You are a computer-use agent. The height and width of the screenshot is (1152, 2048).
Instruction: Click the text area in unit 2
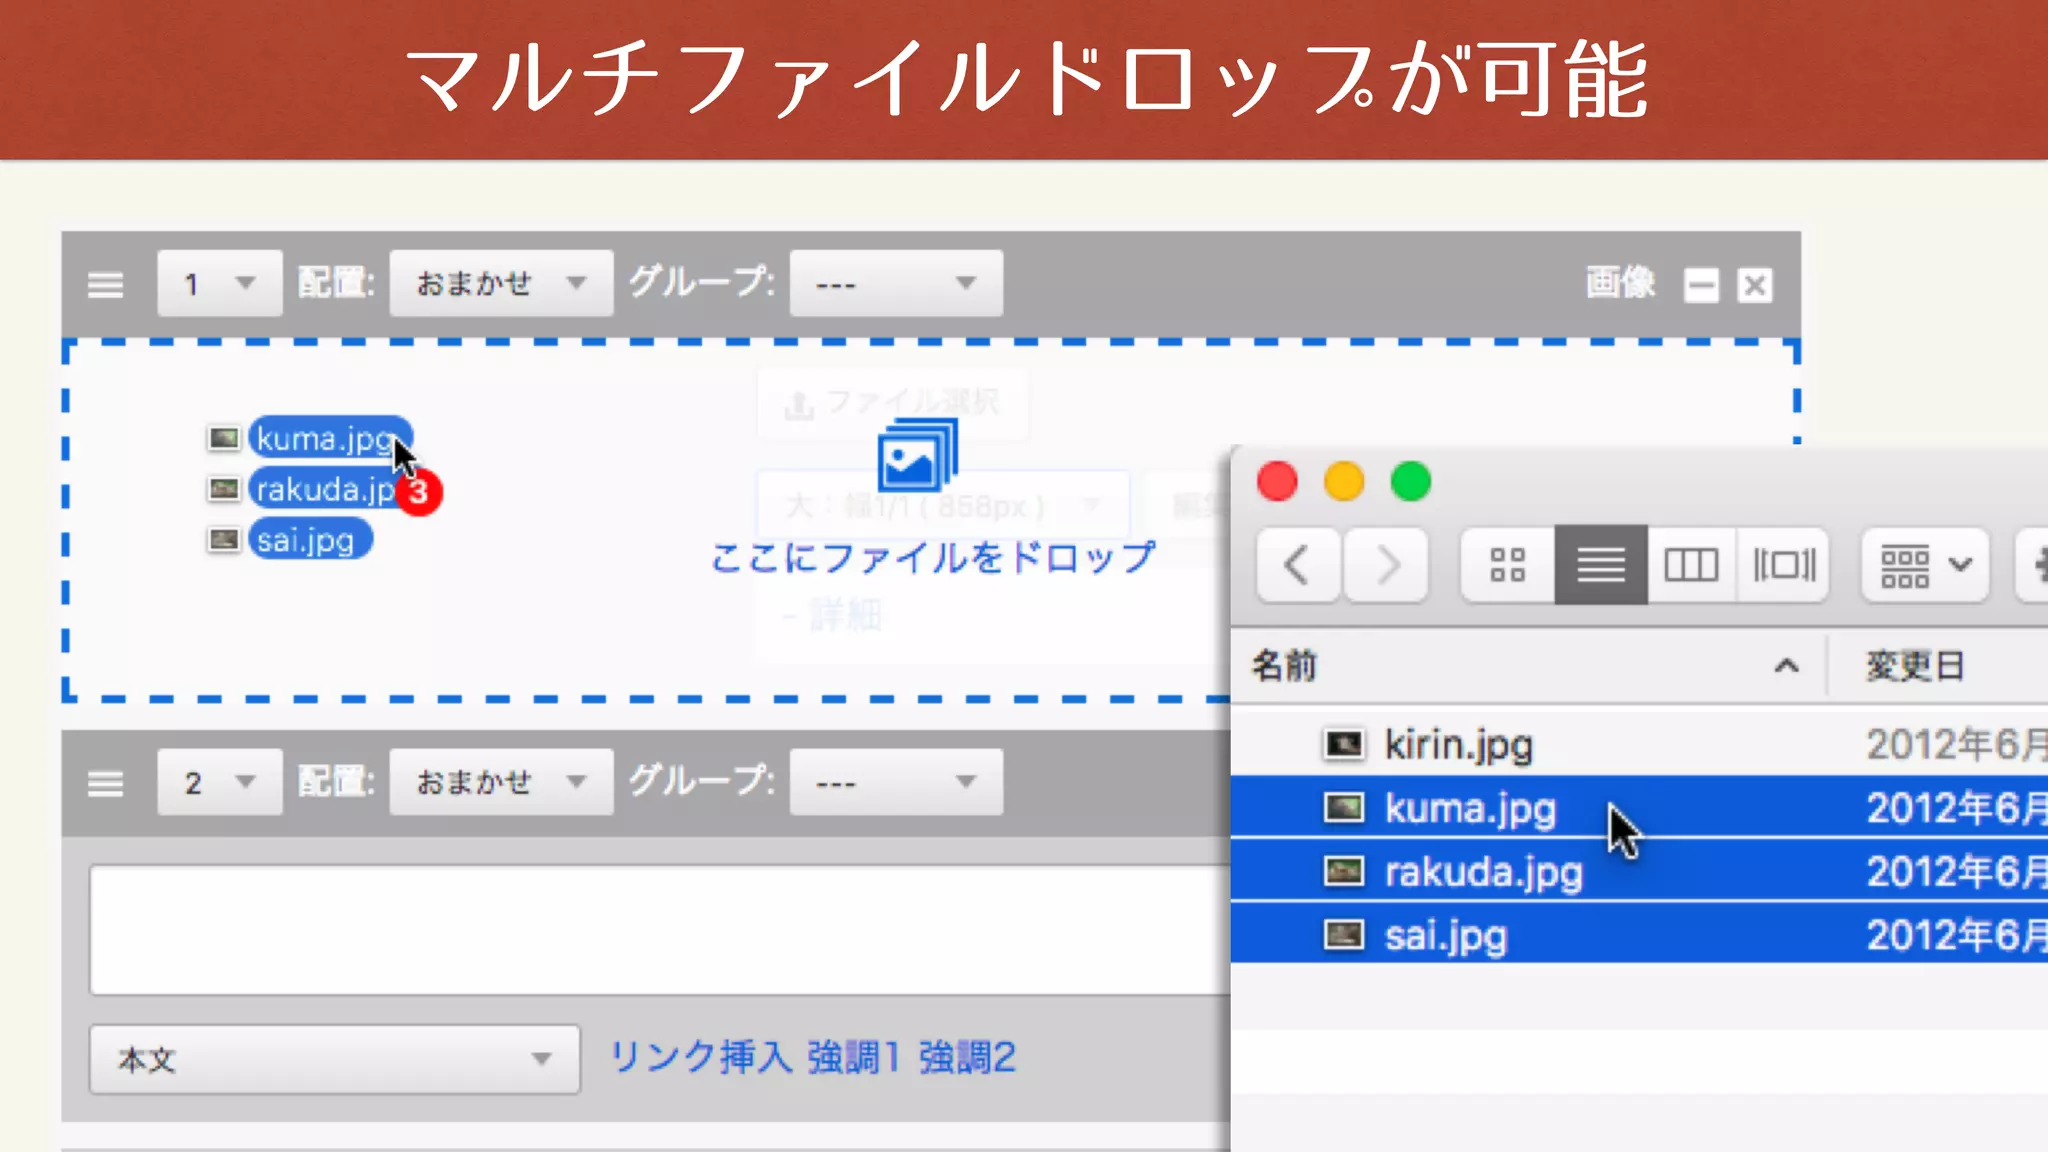[660, 930]
